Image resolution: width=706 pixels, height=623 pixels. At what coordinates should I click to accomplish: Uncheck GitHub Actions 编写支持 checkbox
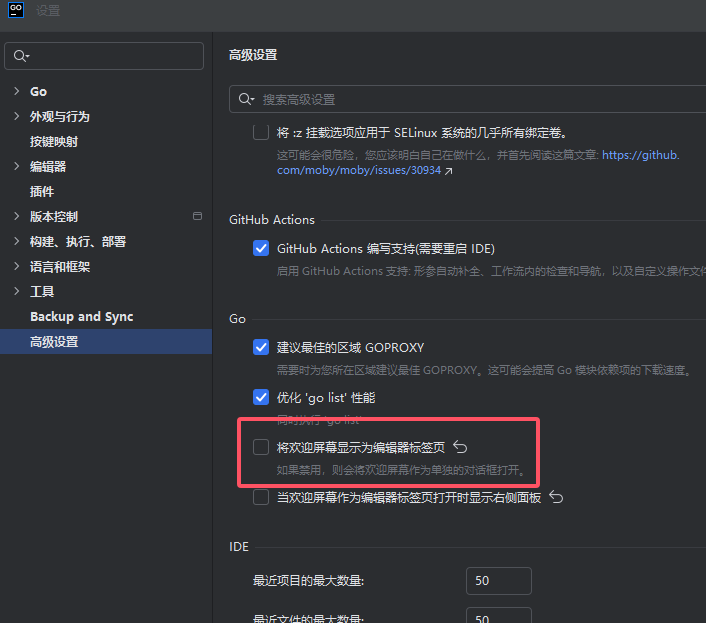coord(261,248)
